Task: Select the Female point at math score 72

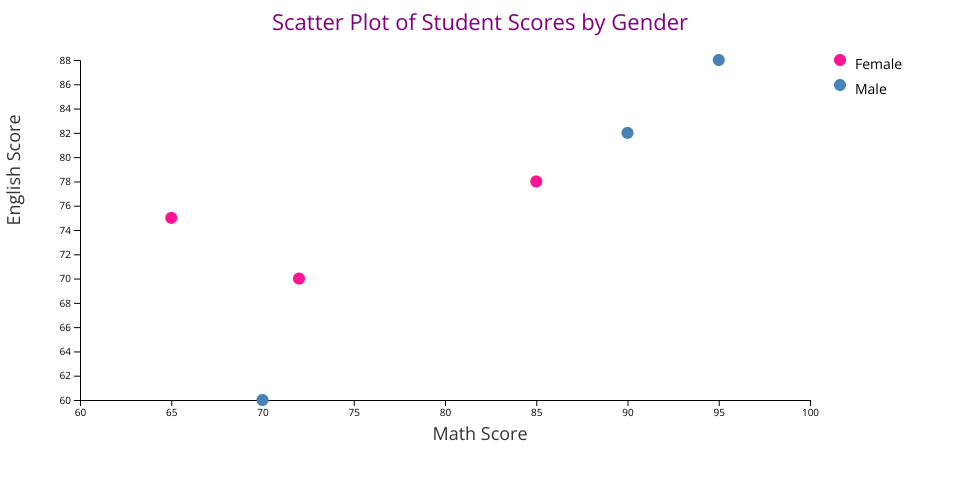Action: [x=299, y=279]
